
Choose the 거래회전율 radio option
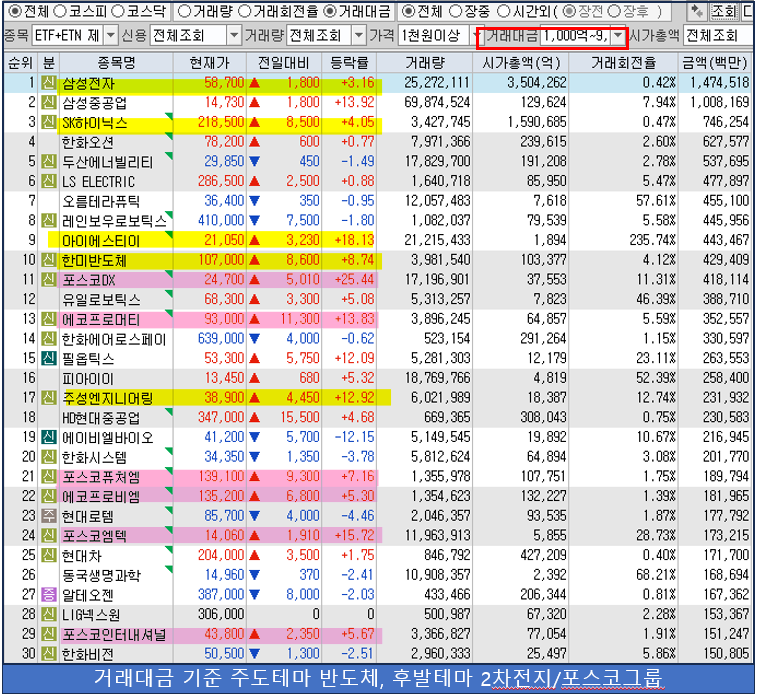(x=245, y=11)
